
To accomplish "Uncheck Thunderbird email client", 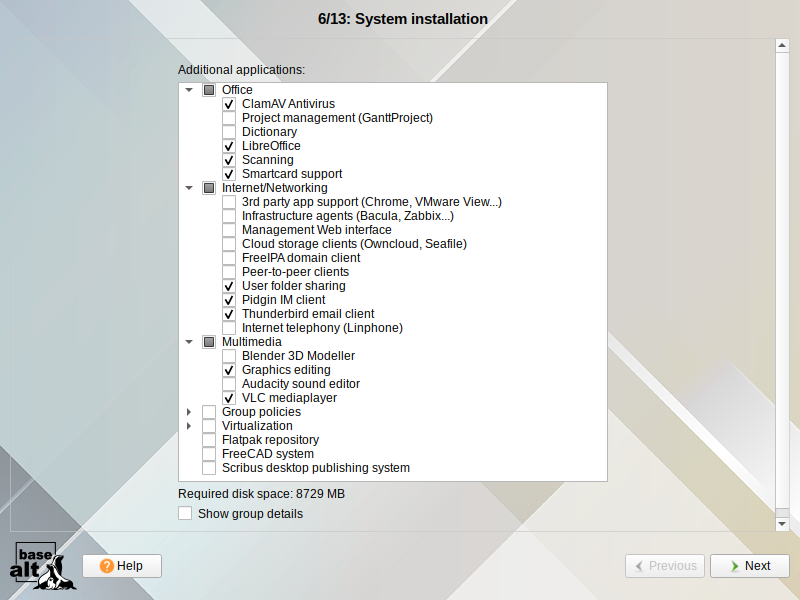I will pos(229,314).
